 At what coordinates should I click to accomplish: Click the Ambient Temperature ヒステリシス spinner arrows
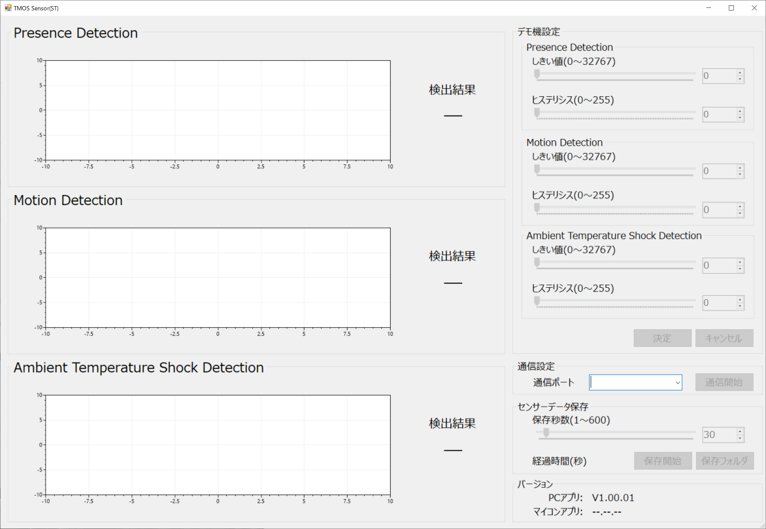click(x=740, y=302)
